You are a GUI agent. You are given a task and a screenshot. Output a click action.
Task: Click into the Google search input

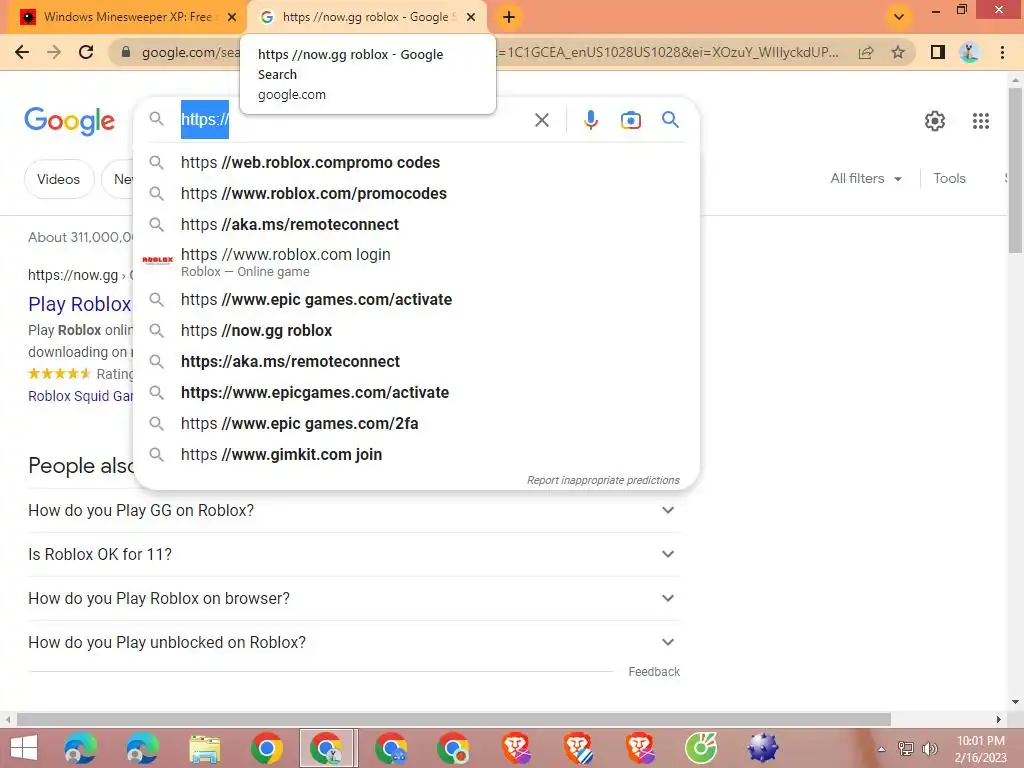point(353,120)
